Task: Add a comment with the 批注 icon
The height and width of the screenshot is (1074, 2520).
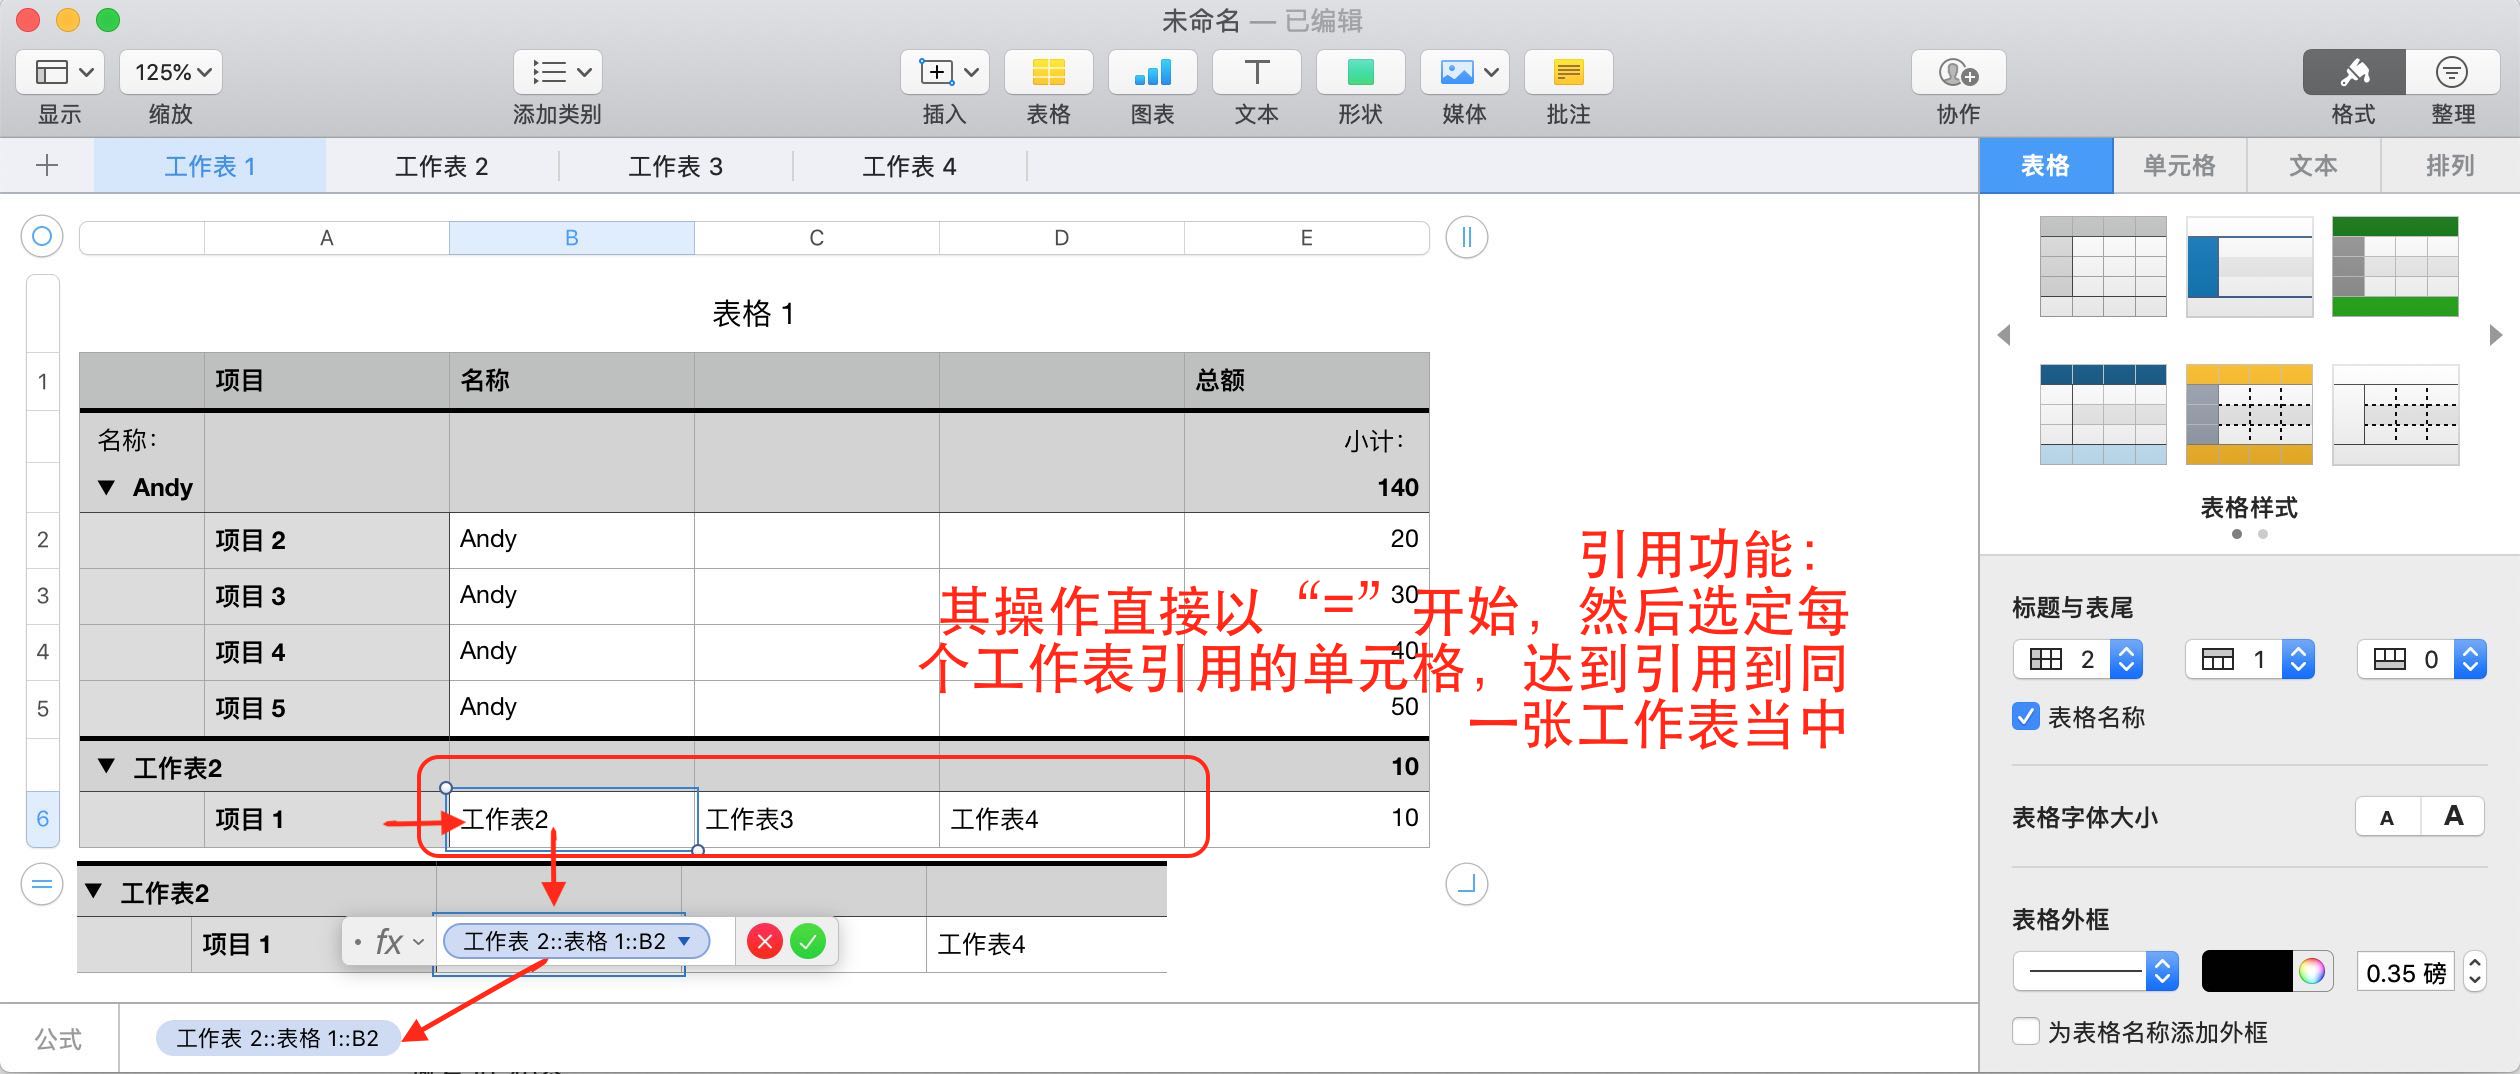Action: (x=1568, y=72)
